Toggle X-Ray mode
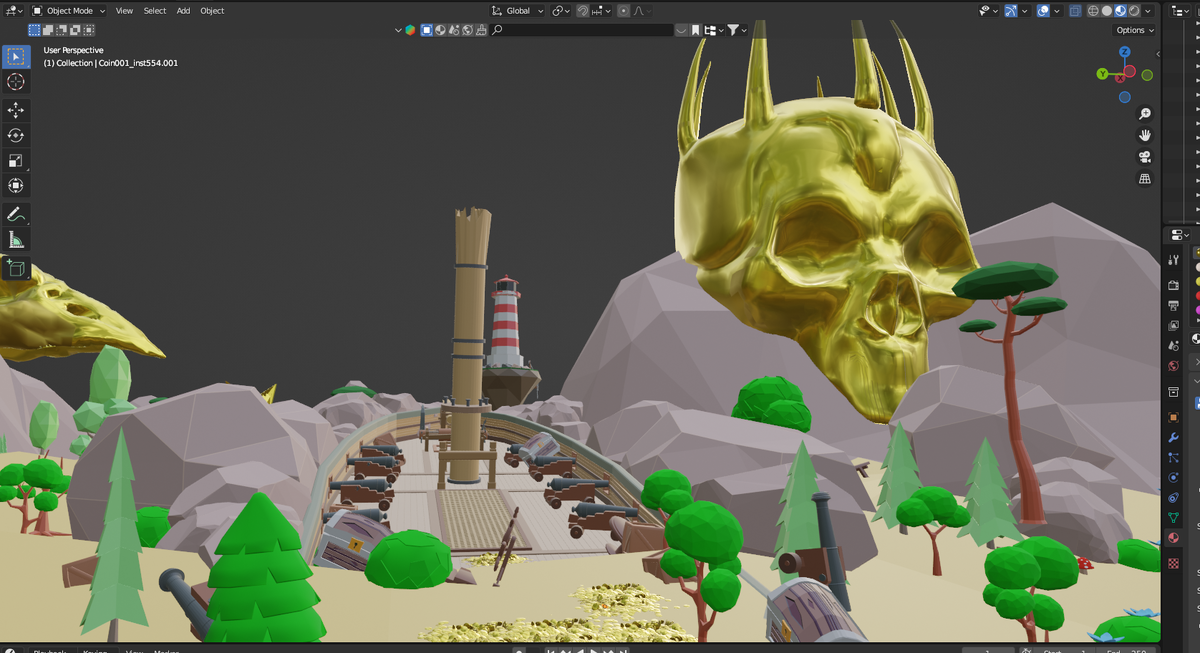This screenshot has width=1200, height=653. pos(1075,11)
